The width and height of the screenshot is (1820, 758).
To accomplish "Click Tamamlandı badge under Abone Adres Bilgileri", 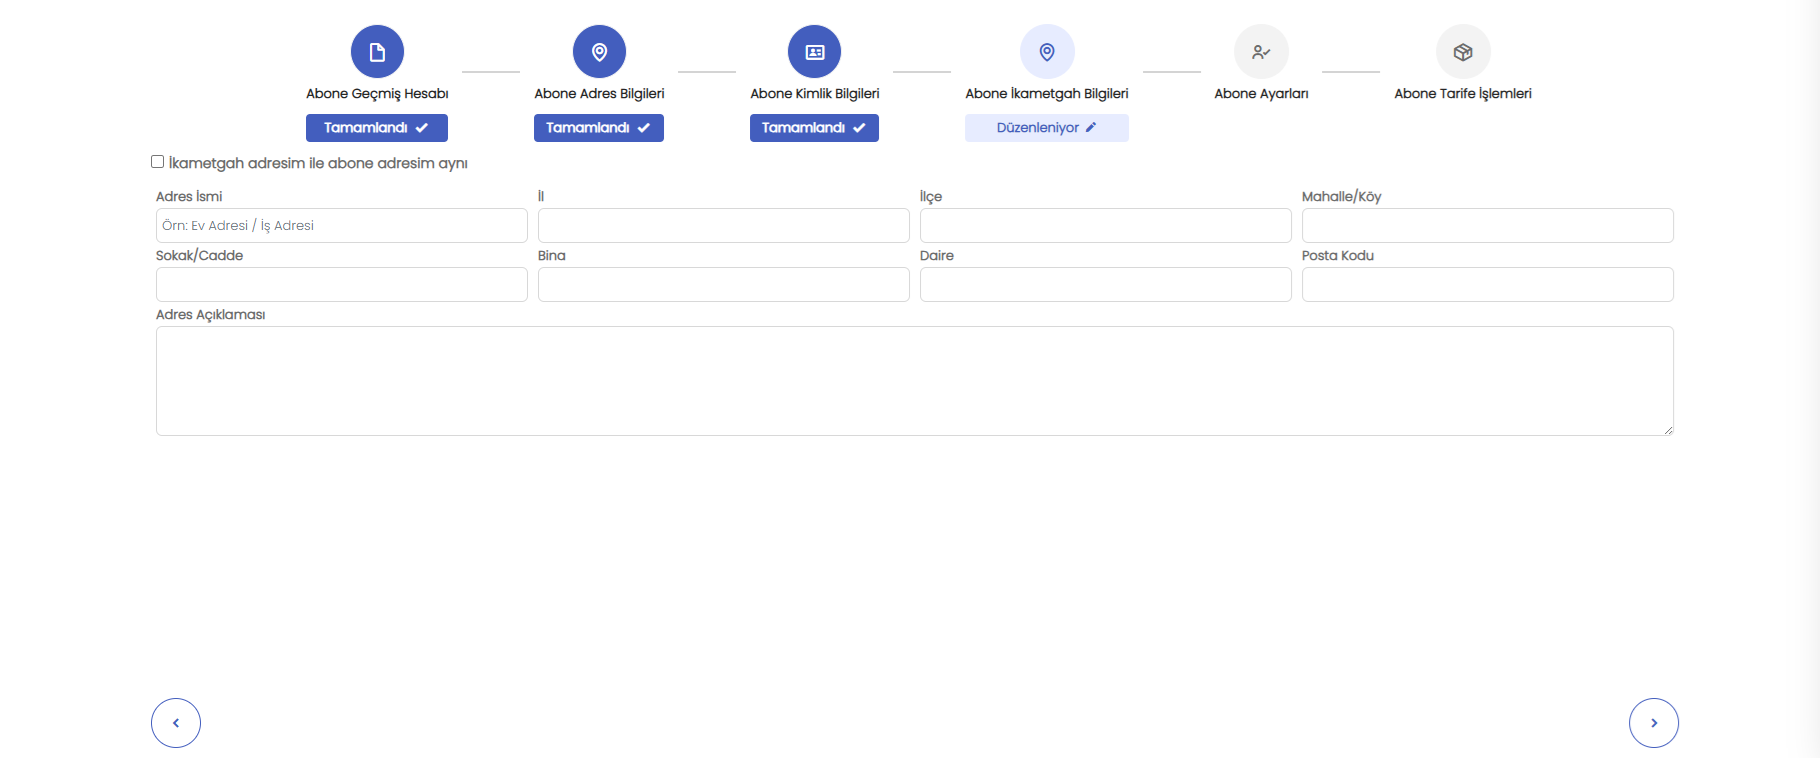I will 599,128.
